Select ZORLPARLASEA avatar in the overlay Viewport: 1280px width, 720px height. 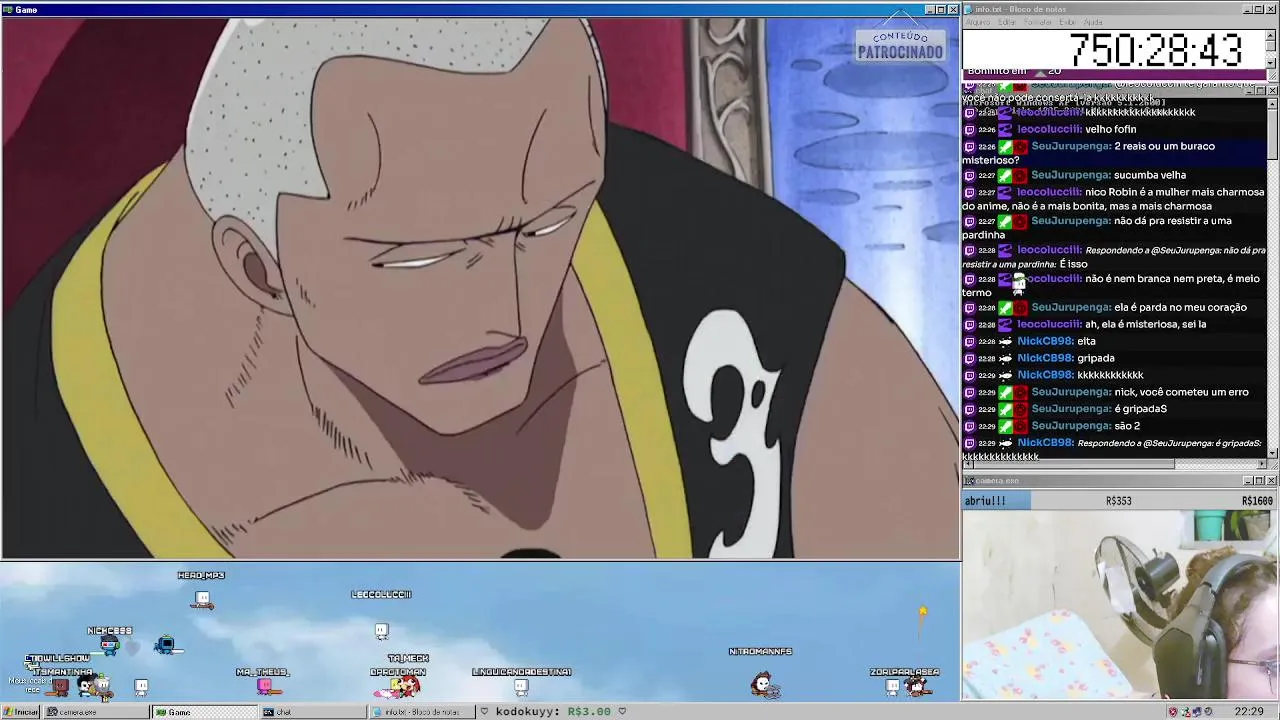point(915,686)
